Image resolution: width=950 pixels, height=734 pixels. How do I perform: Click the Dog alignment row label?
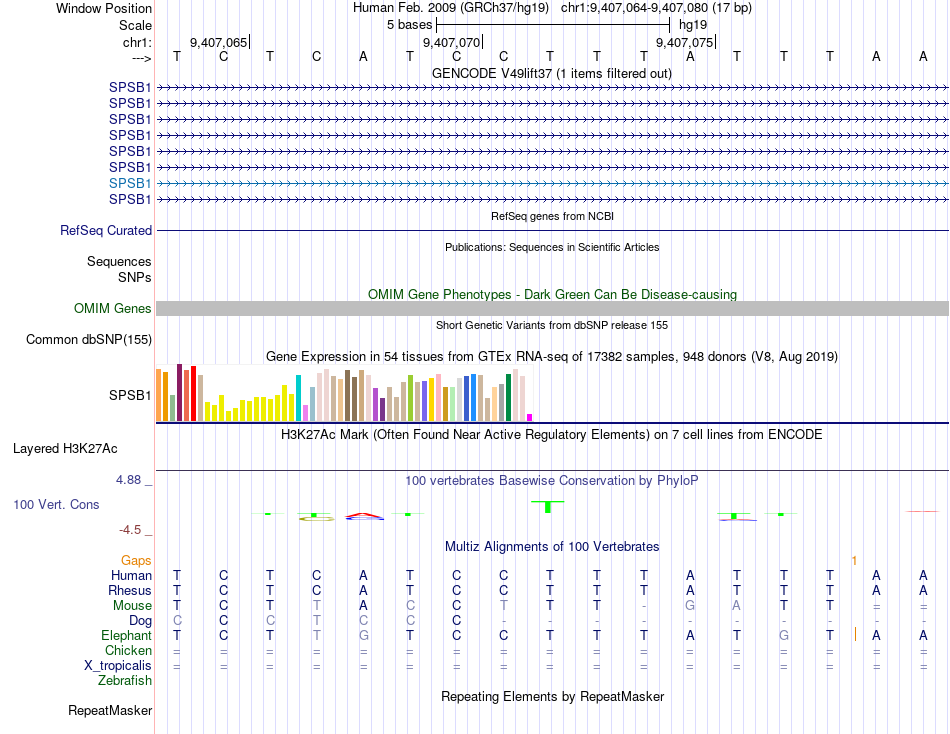point(140,621)
